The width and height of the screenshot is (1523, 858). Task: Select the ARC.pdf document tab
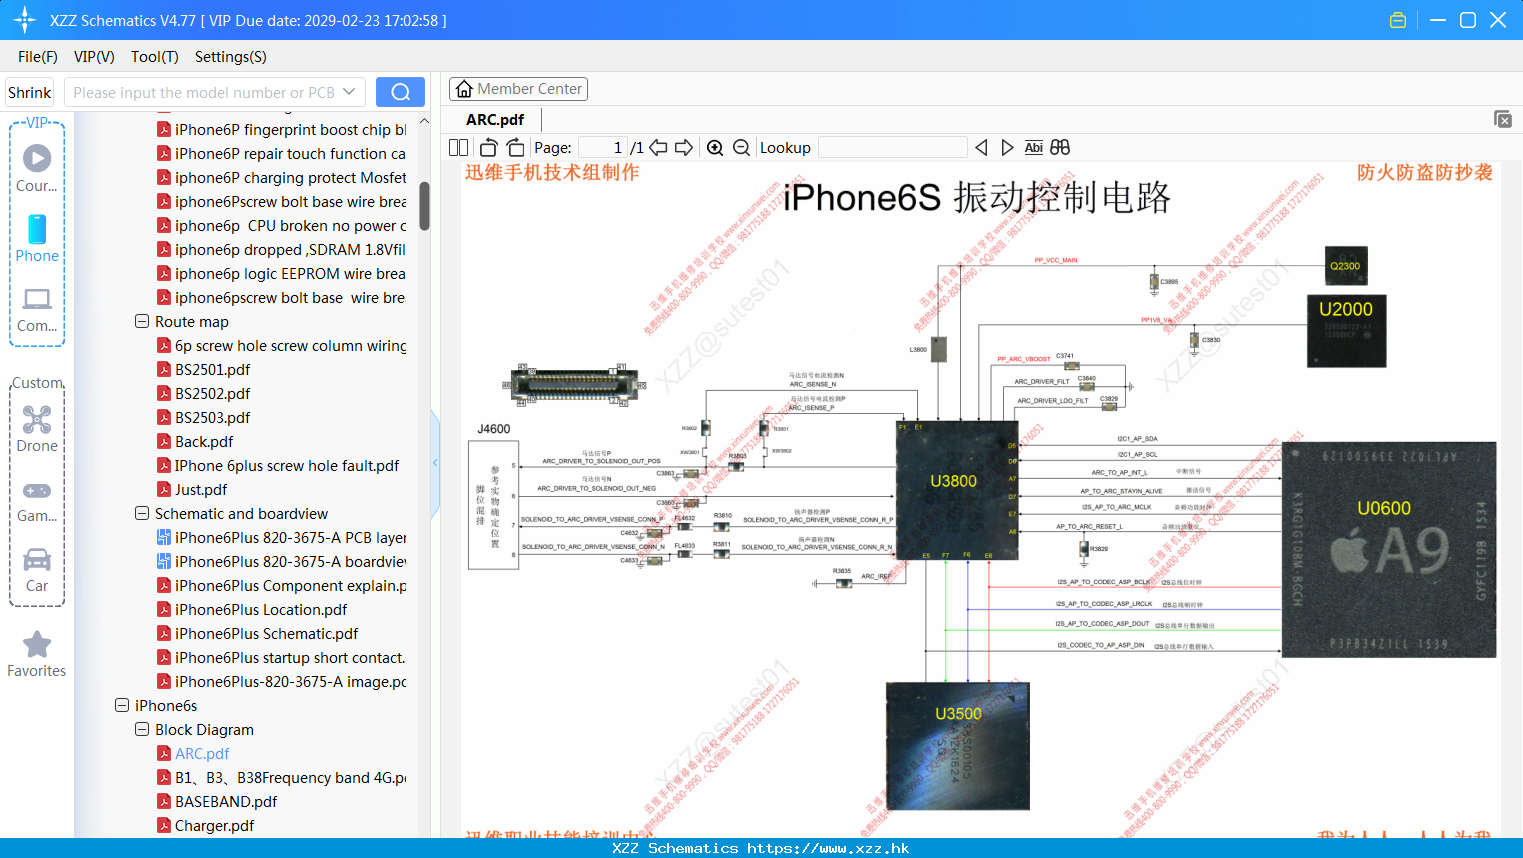(495, 119)
